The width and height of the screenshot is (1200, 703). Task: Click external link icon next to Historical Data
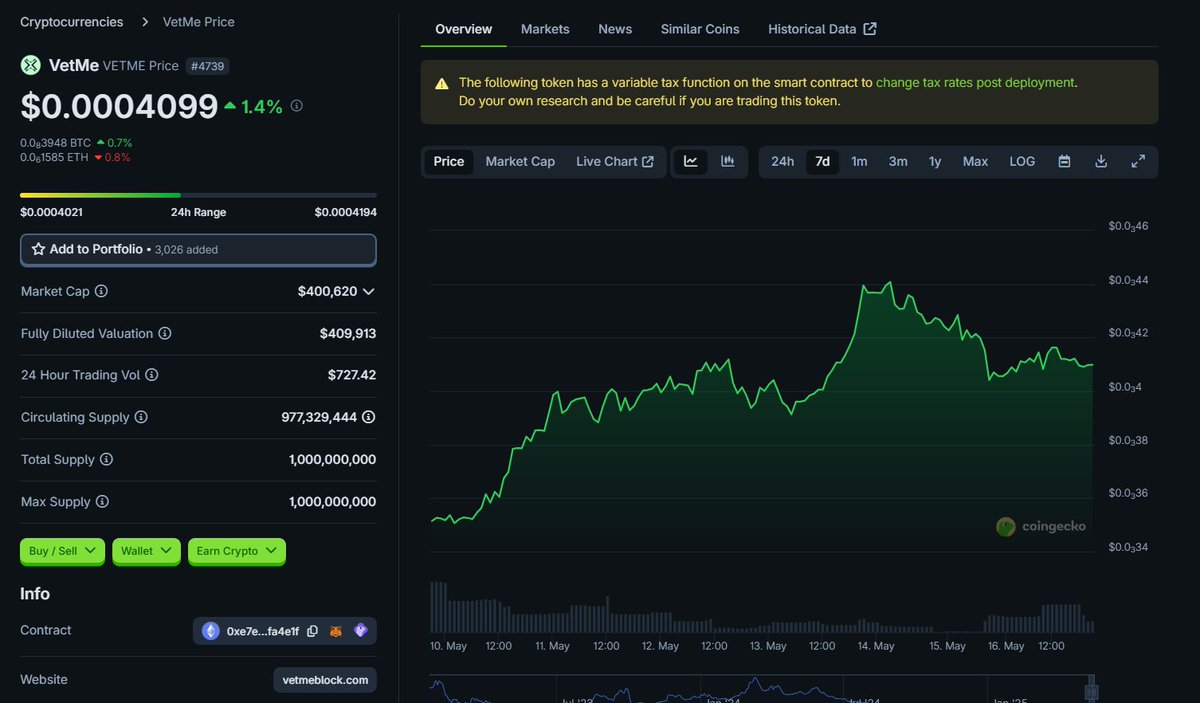870,29
